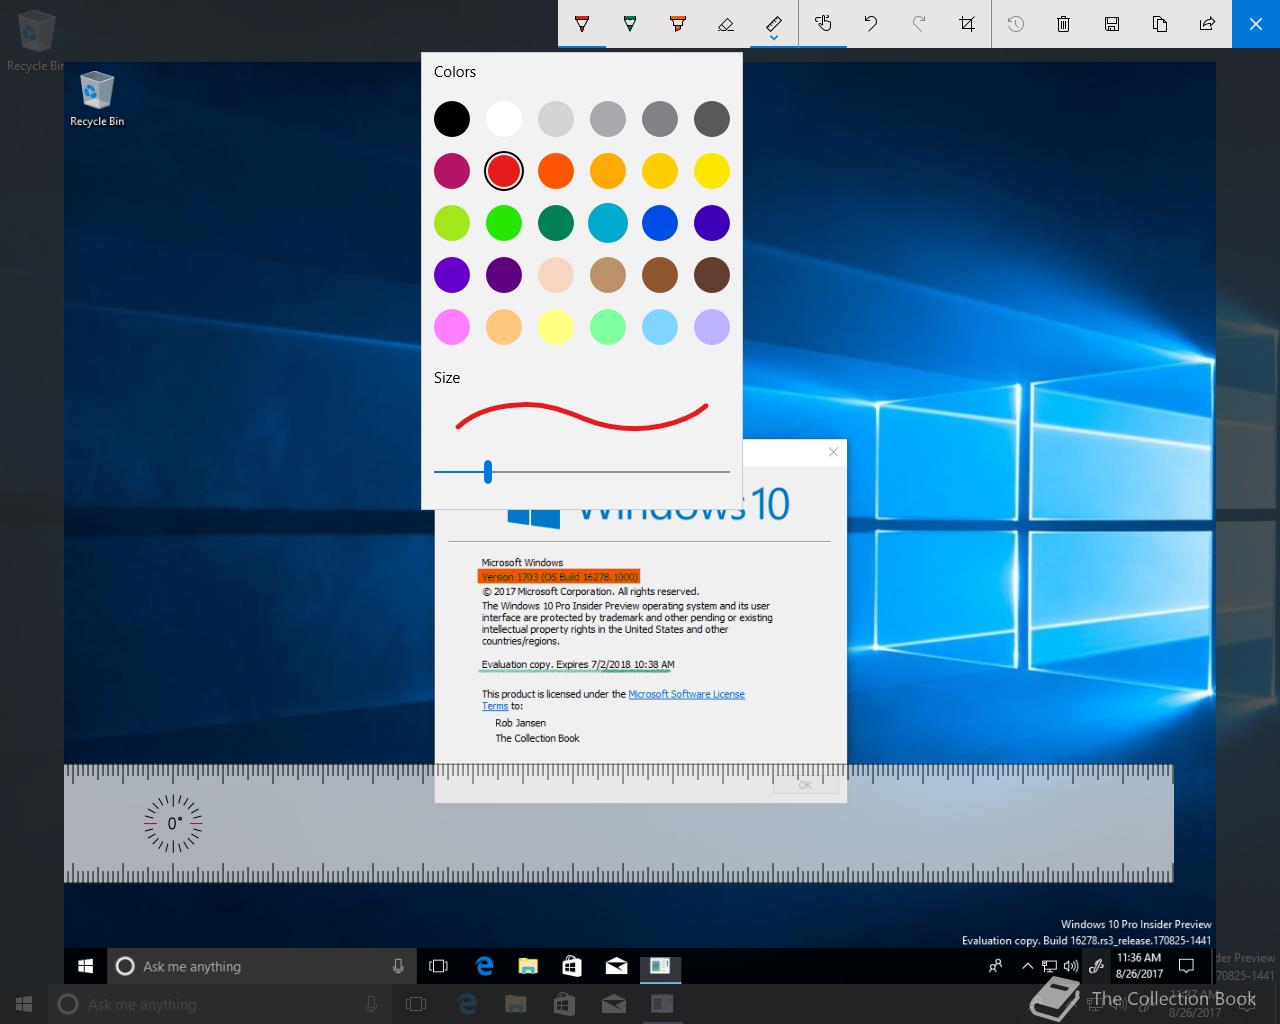Open Mail from captured taskbar

point(616,966)
